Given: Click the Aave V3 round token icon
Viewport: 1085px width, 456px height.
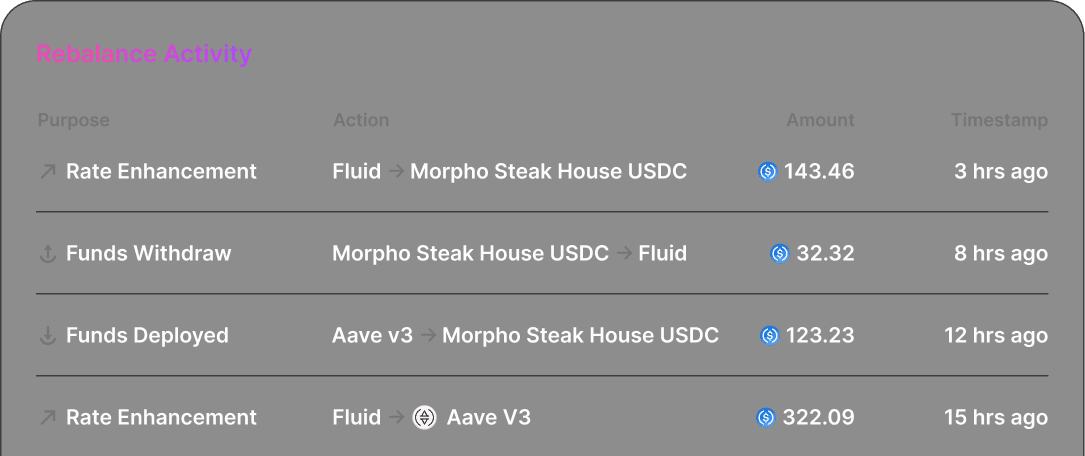Looking at the screenshot, I should pyautogui.click(x=424, y=417).
